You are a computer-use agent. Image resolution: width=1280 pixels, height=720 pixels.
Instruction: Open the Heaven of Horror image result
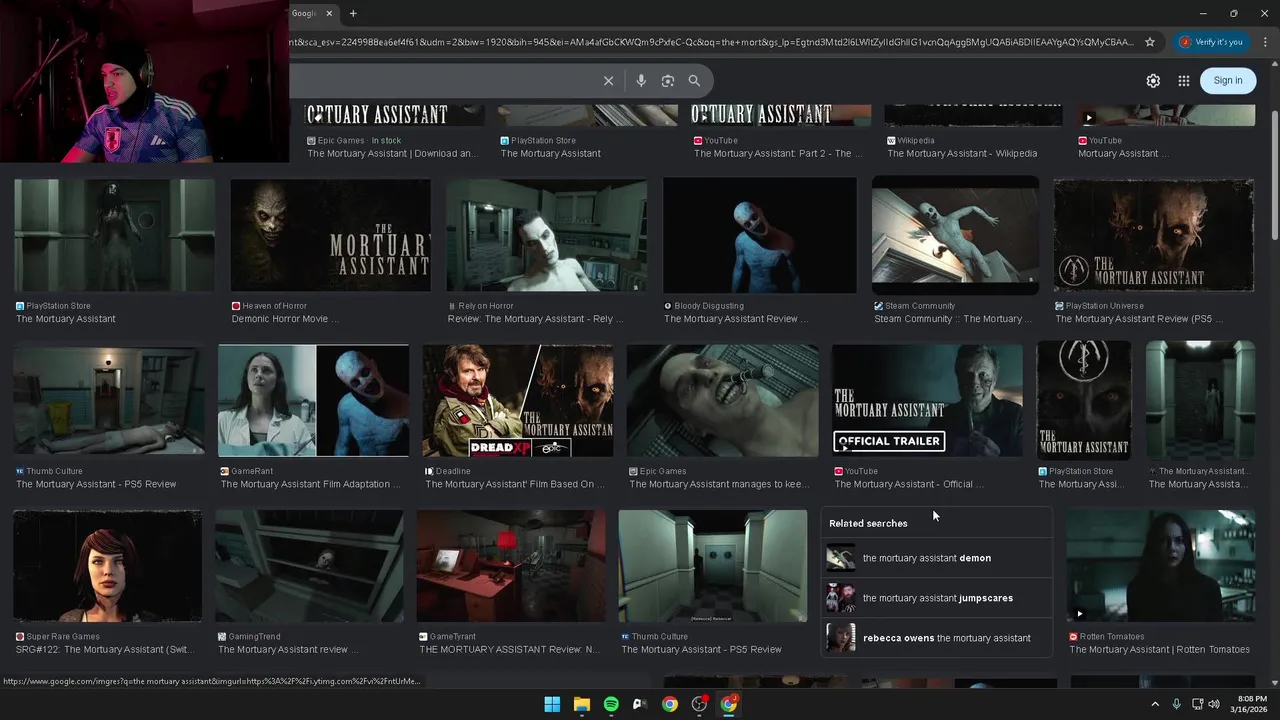[330, 236]
